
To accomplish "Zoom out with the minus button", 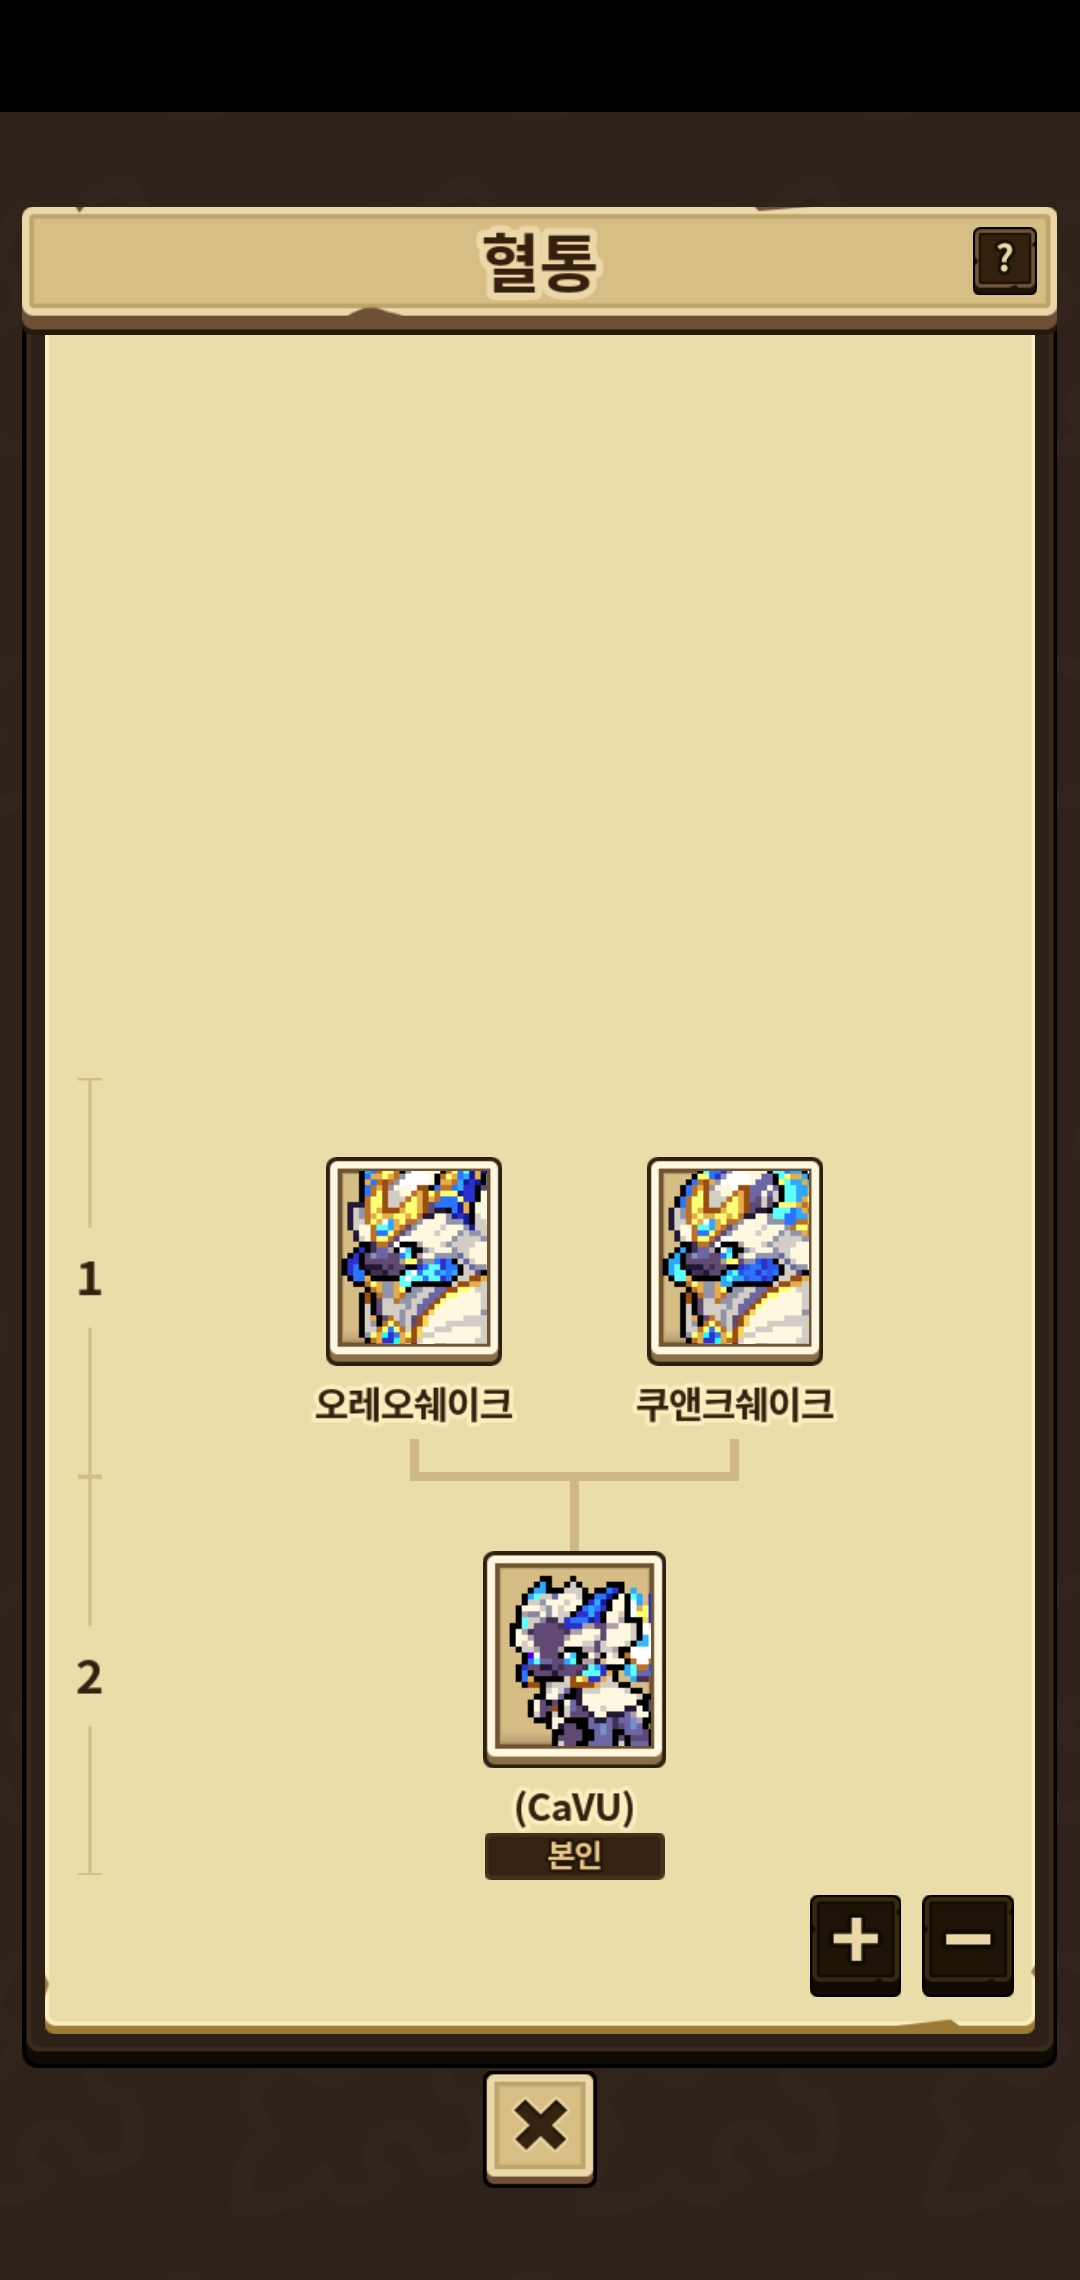I will (x=968, y=1944).
